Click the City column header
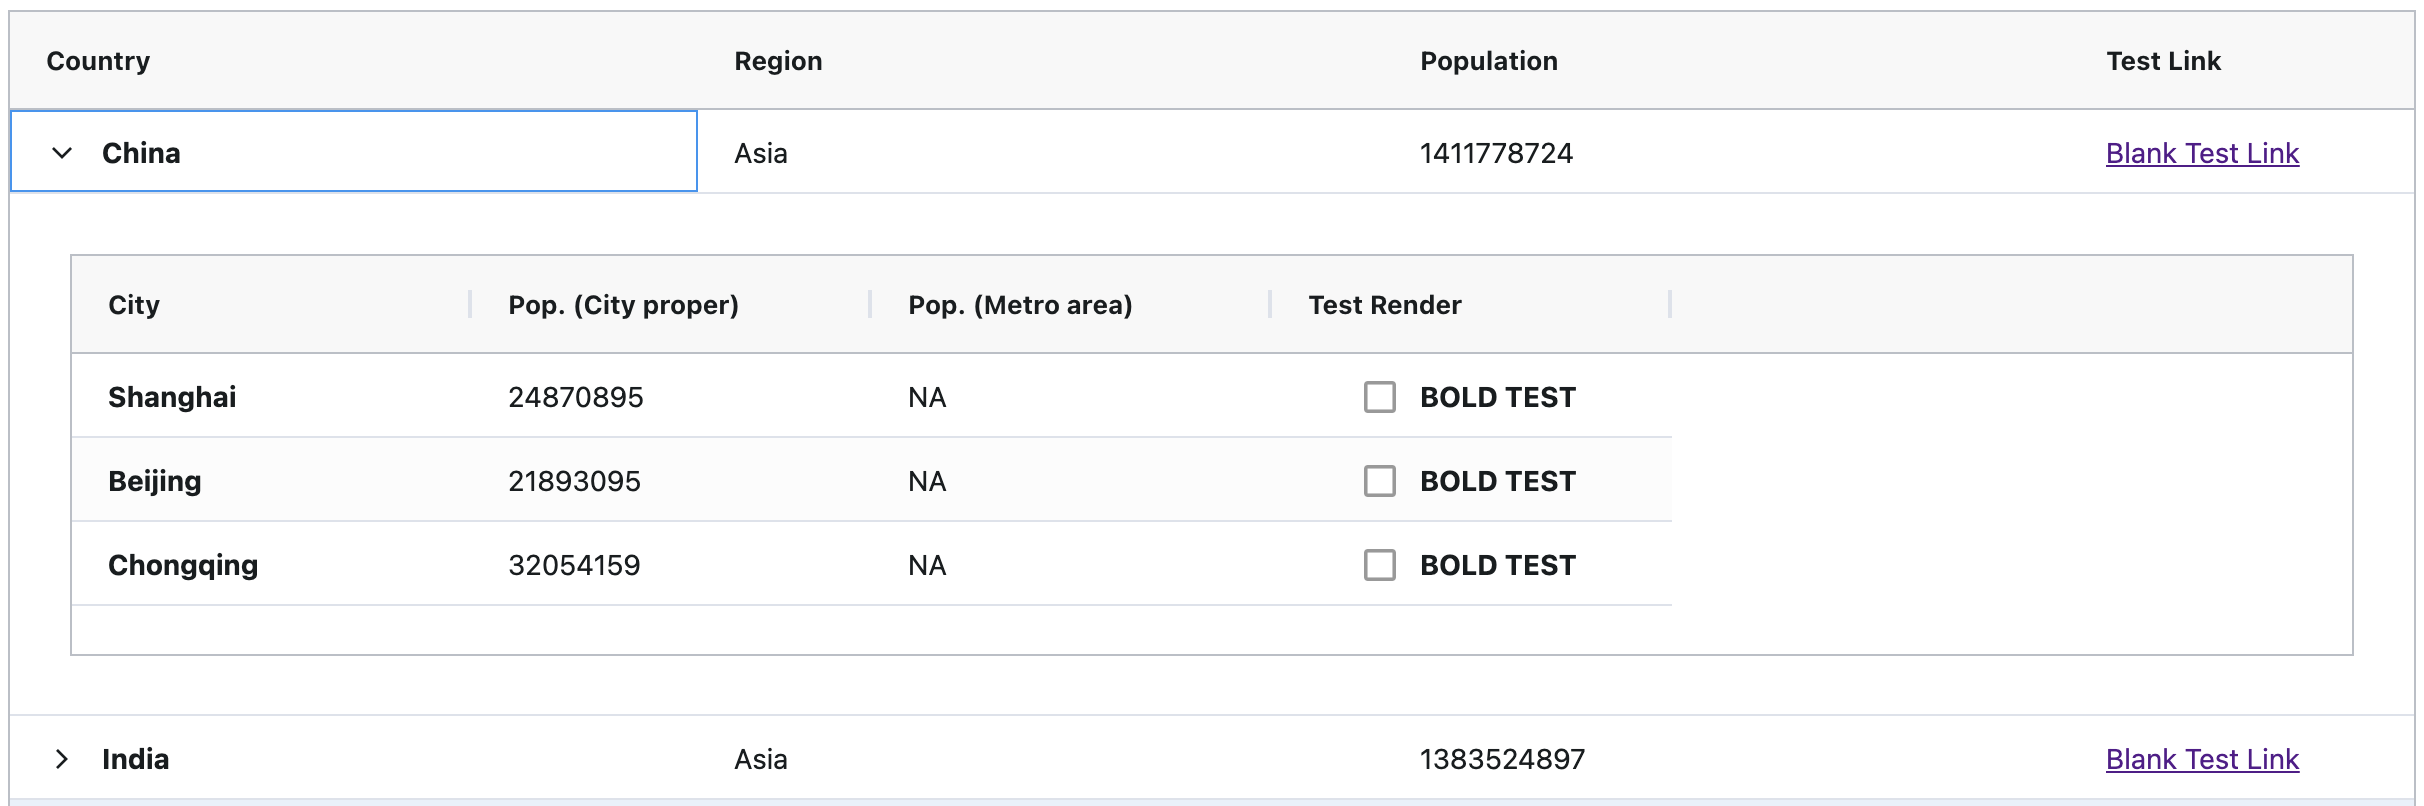Screen dimensions: 2424x806 pyautogui.click(x=134, y=305)
